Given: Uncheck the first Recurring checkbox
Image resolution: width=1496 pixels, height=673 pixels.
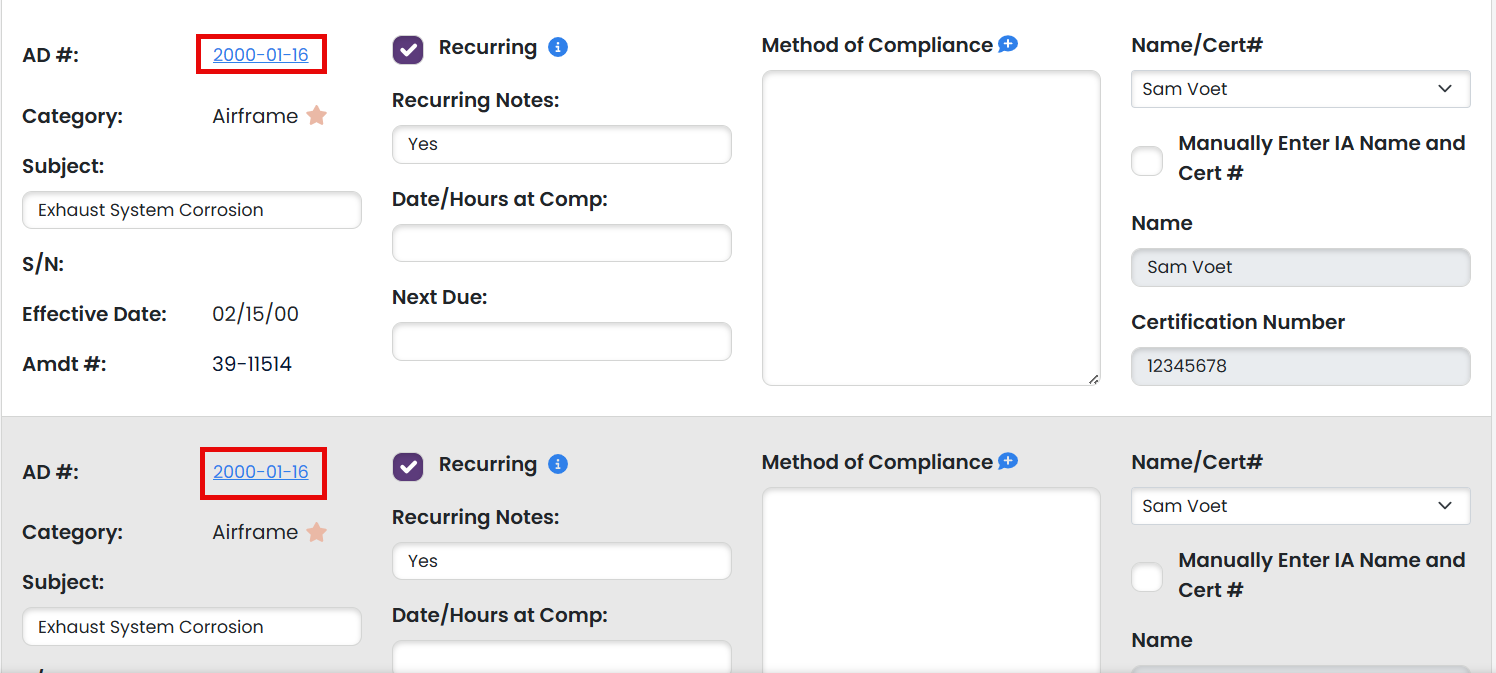Looking at the screenshot, I should (408, 49).
